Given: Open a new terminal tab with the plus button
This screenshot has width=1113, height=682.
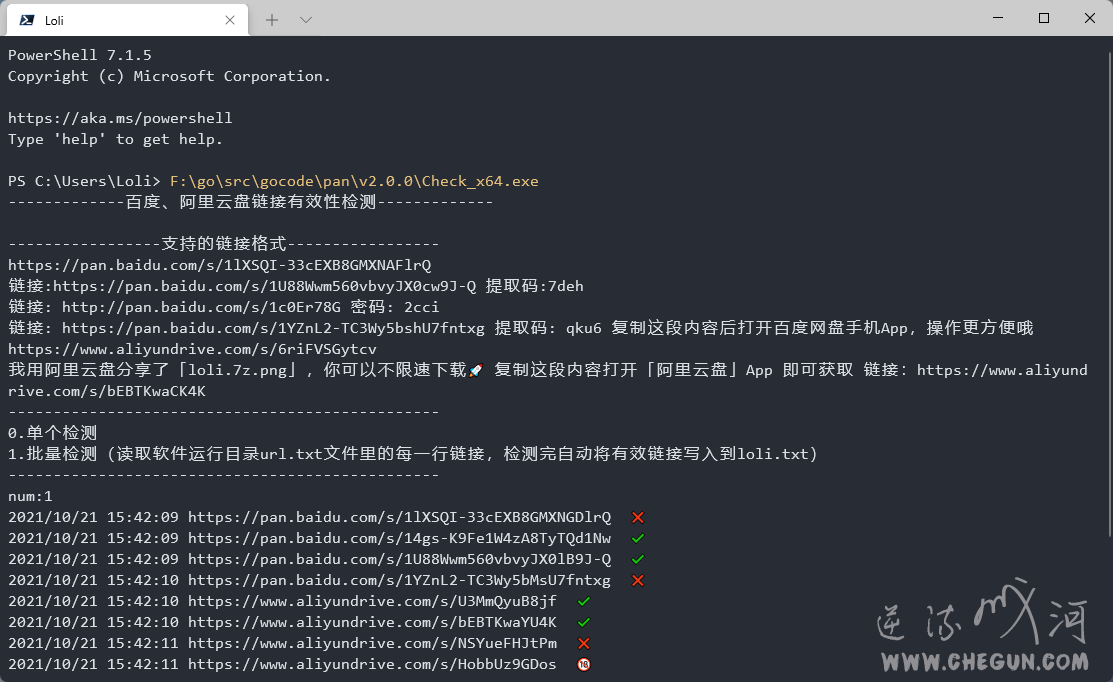Looking at the screenshot, I should tap(272, 20).
